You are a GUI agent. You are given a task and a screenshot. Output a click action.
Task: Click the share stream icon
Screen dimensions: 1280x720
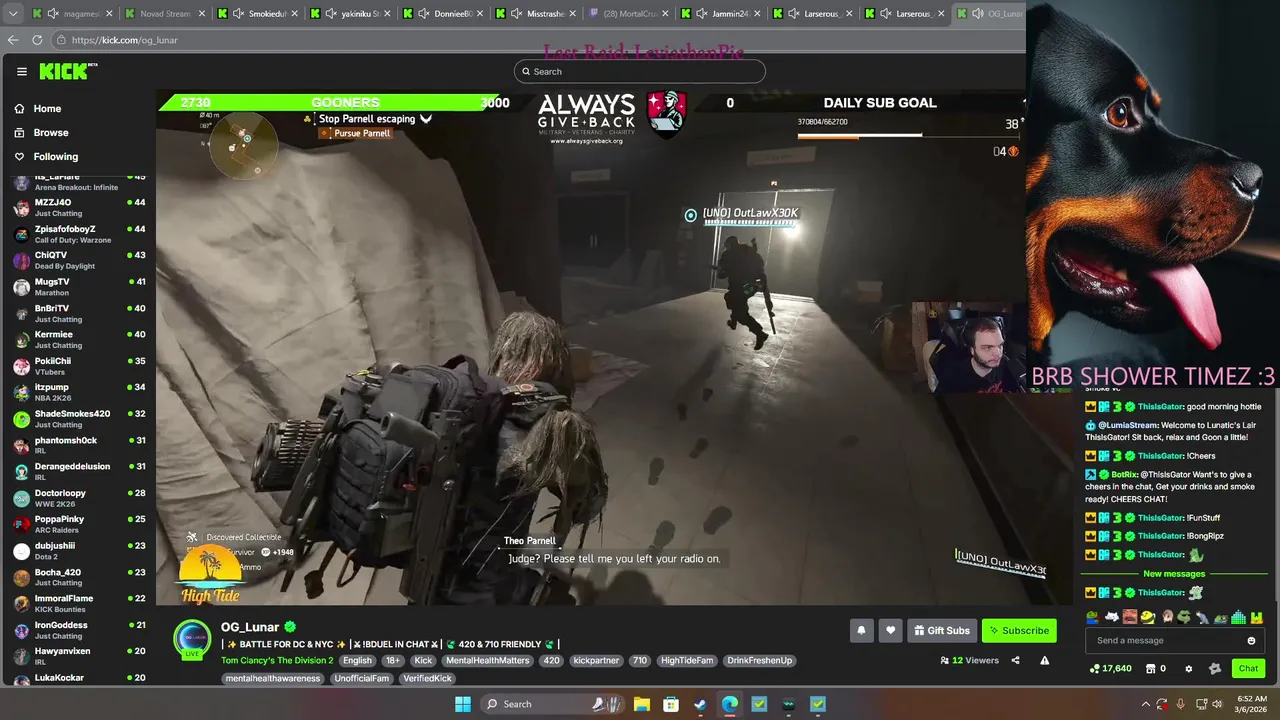click(1015, 660)
